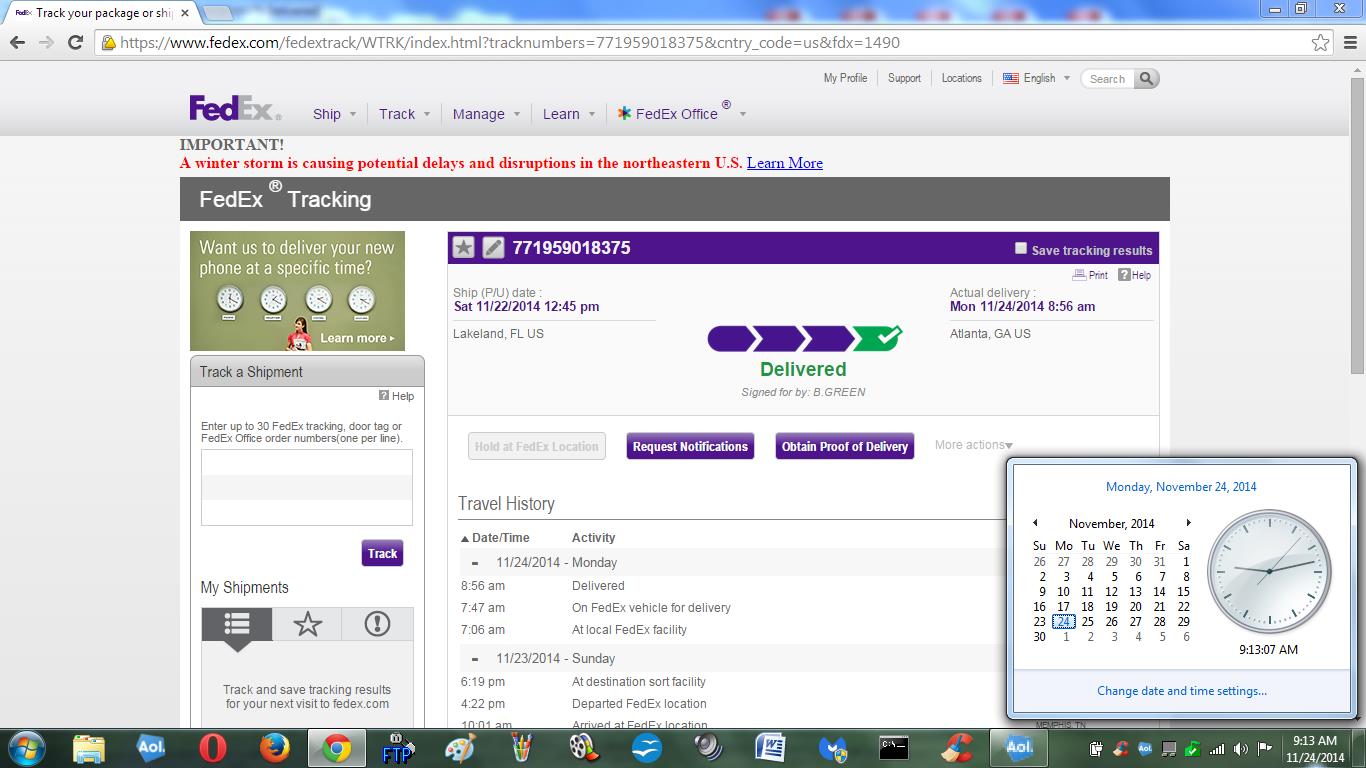The image size is (1366, 768).
Task: Open the FTP program from taskbar
Action: 398,748
